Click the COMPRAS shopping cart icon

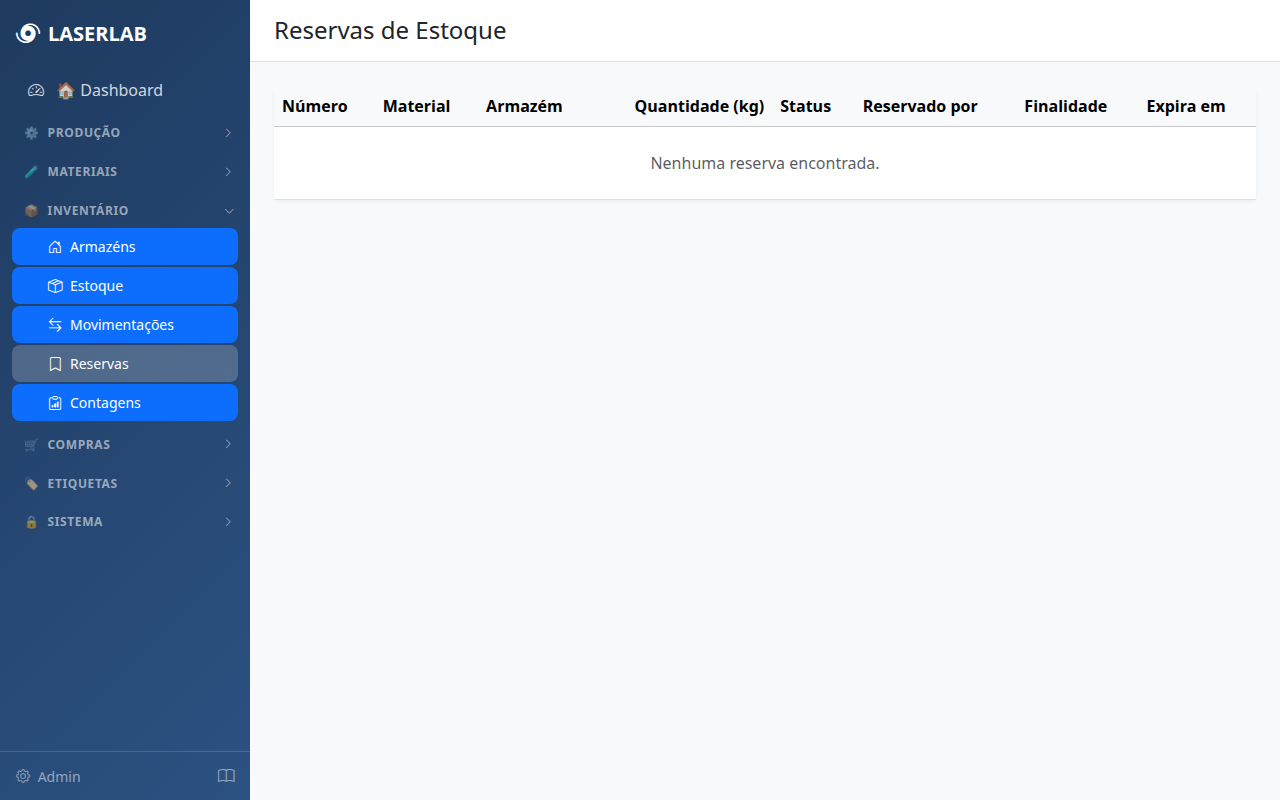[31, 444]
